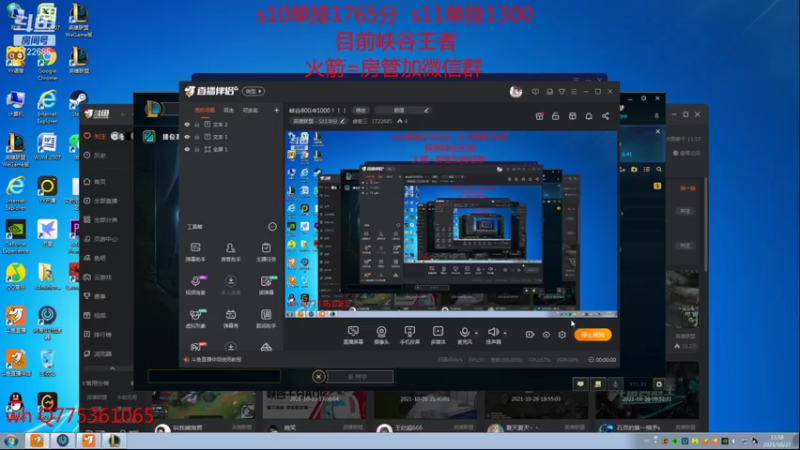Share the live room with the share icon
This screenshot has height=450, width=800.
pos(606,116)
